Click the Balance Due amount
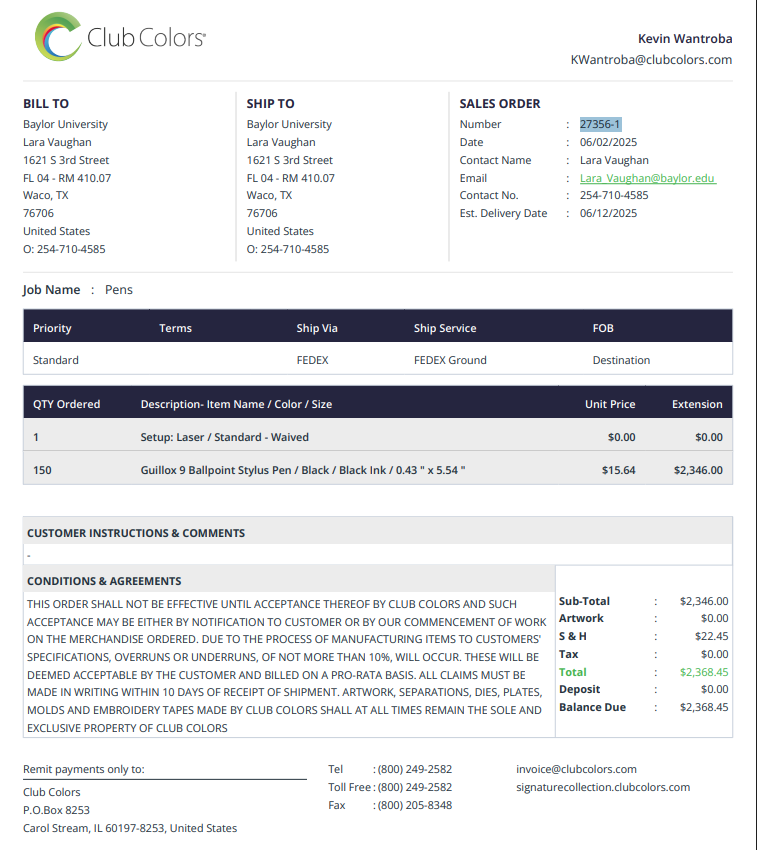 [704, 707]
